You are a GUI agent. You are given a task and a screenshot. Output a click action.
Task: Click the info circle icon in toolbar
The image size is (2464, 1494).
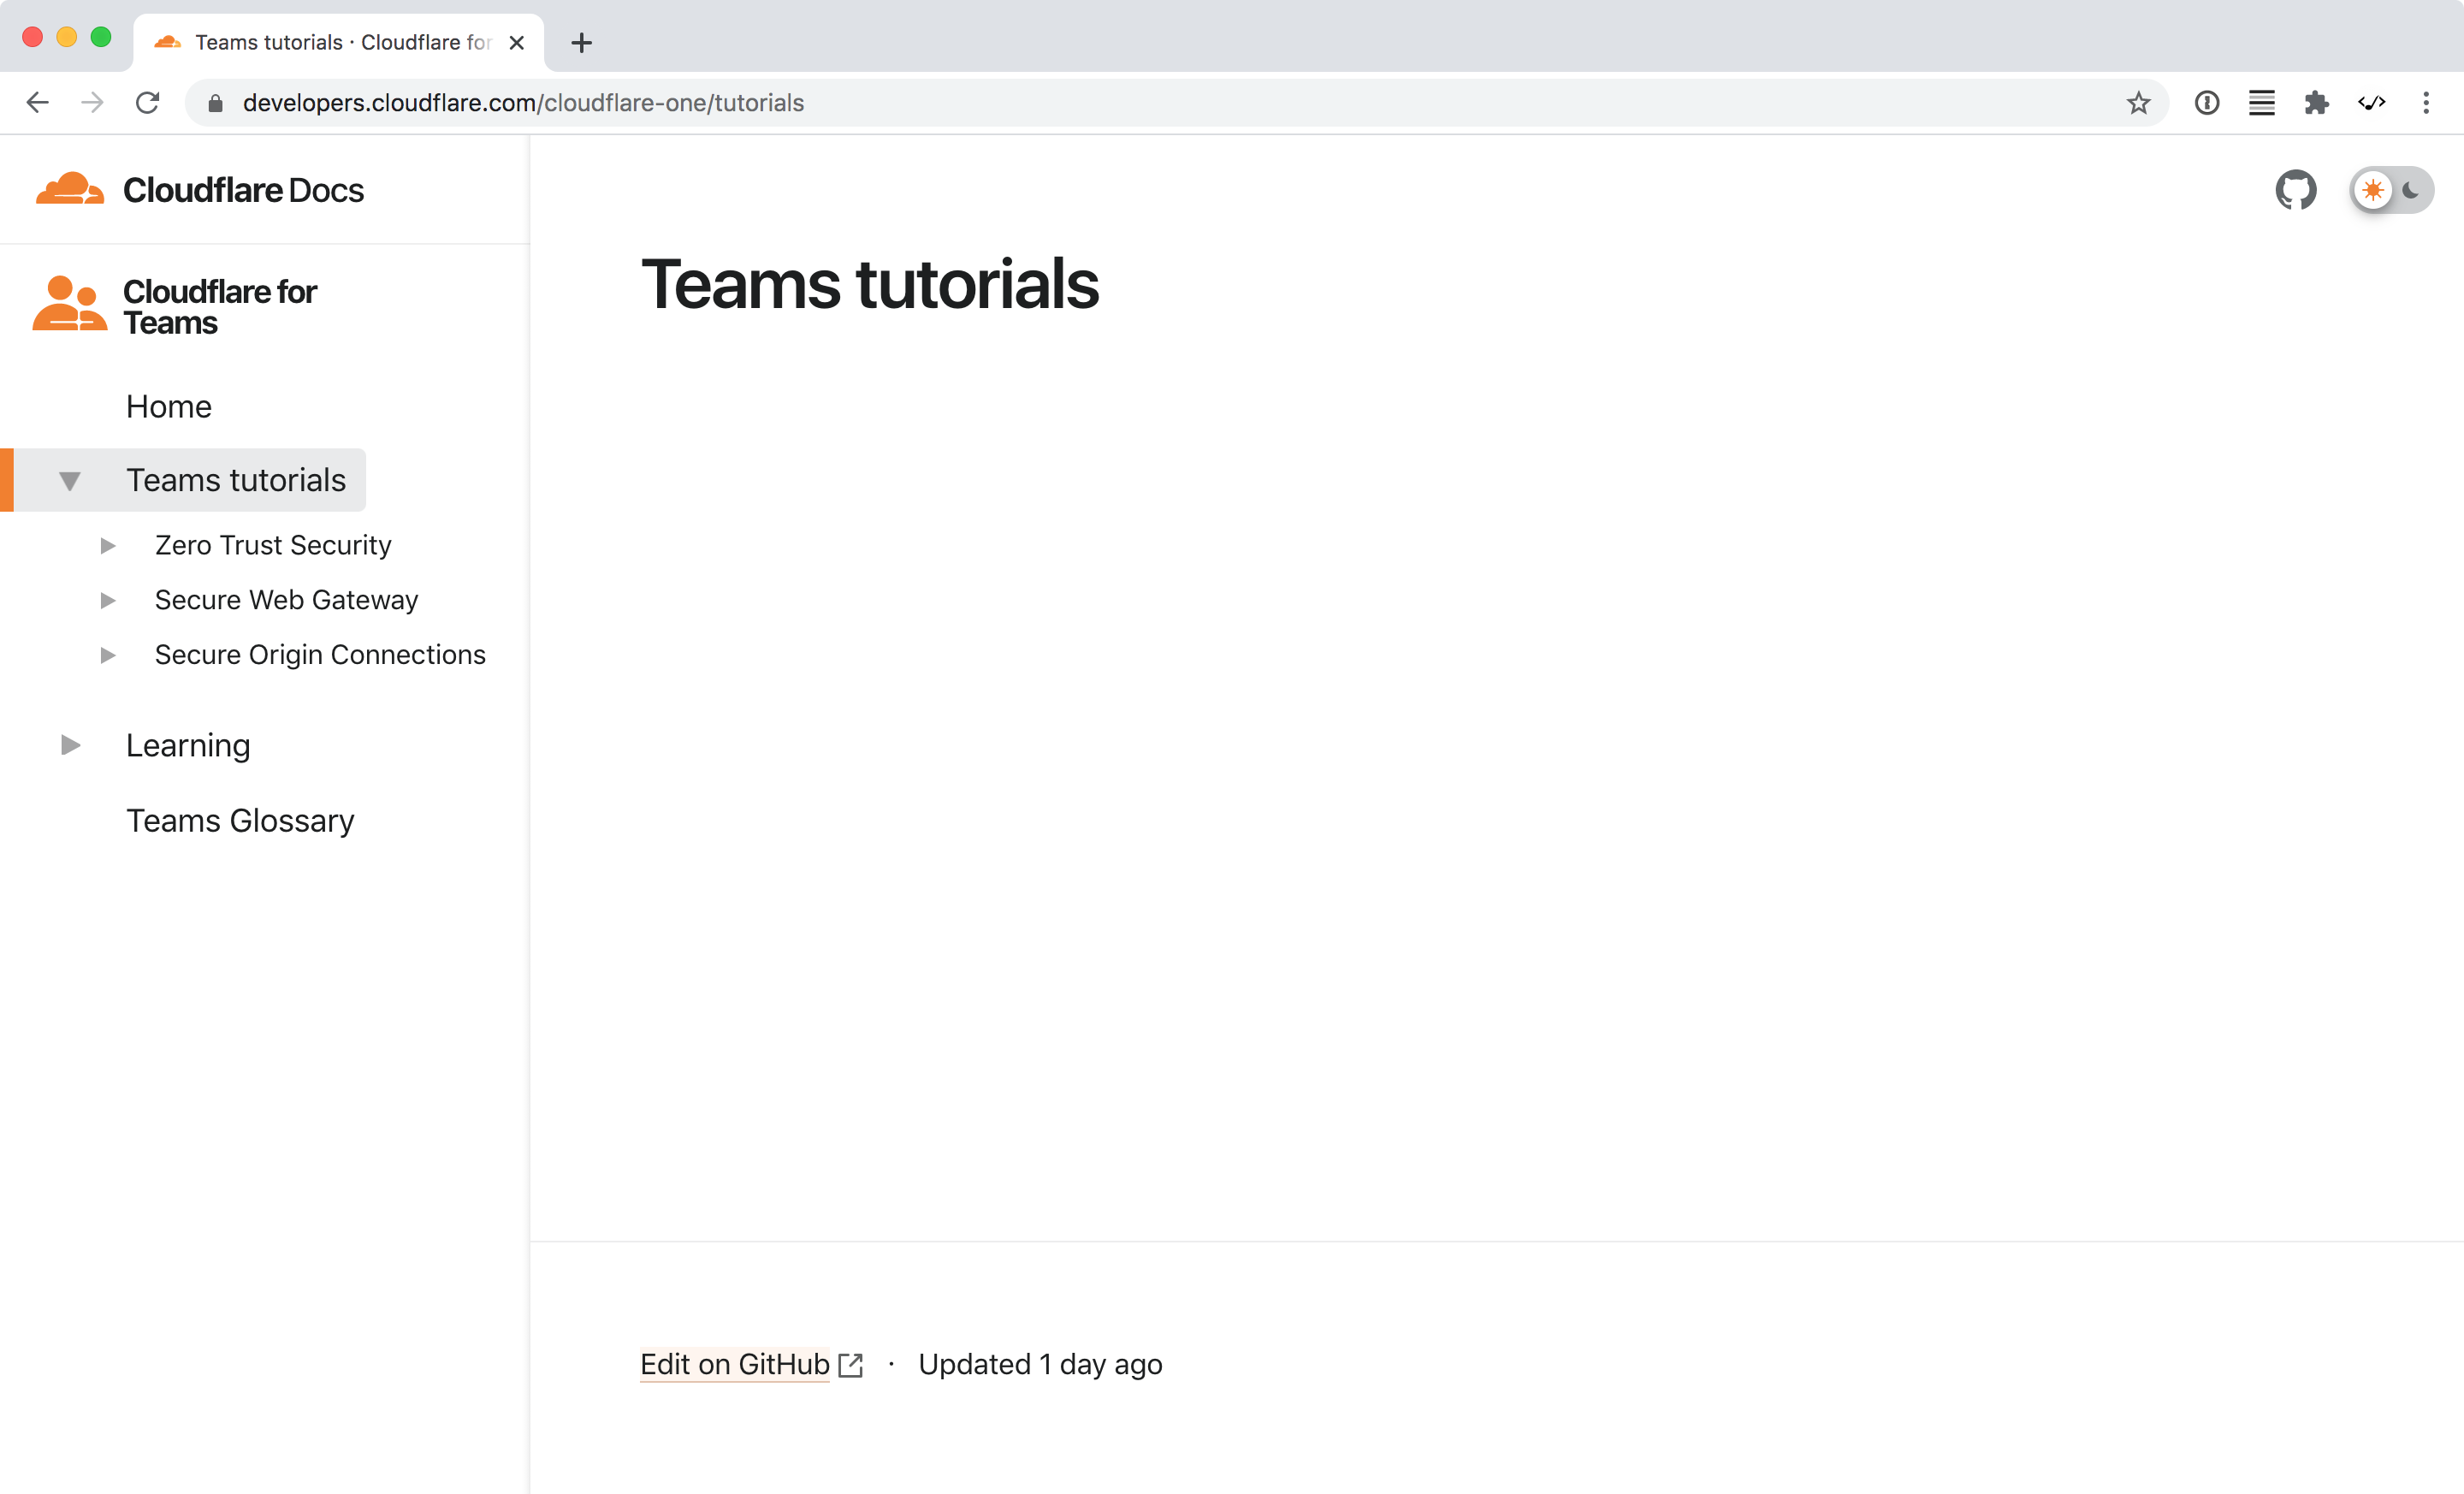[2206, 102]
